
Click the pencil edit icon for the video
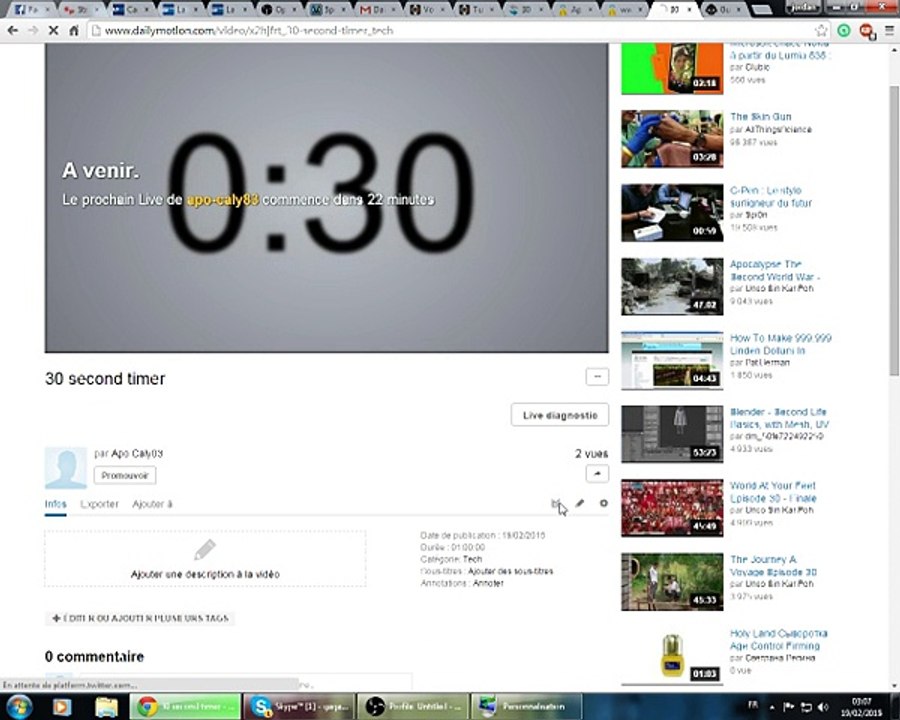[x=580, y=504]
